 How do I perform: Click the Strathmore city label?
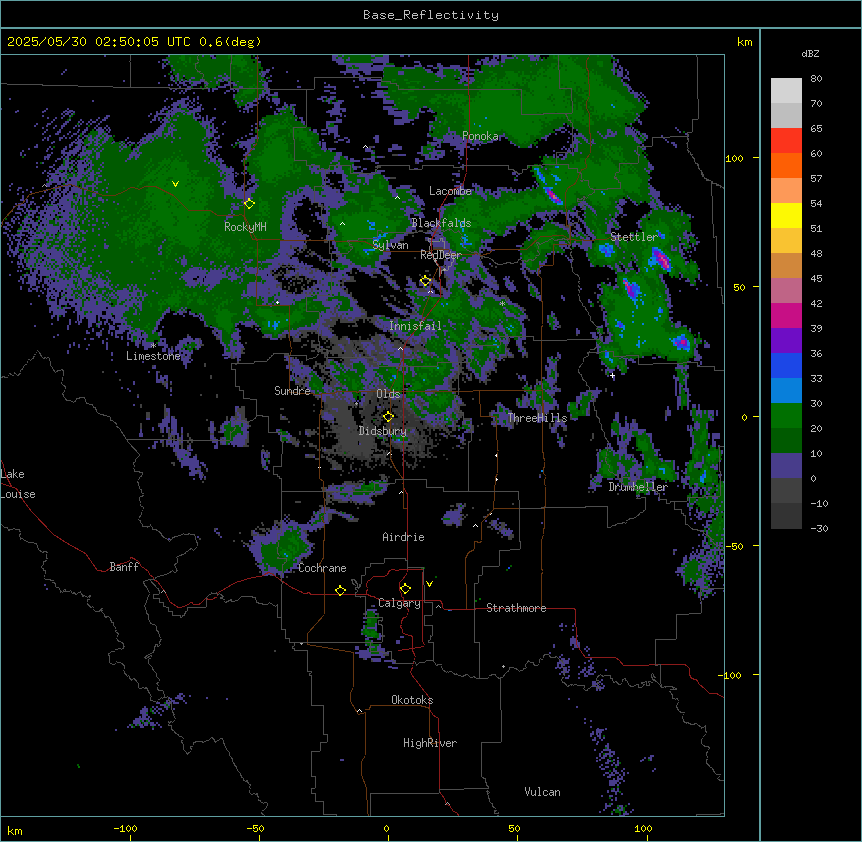coord(516,608)
